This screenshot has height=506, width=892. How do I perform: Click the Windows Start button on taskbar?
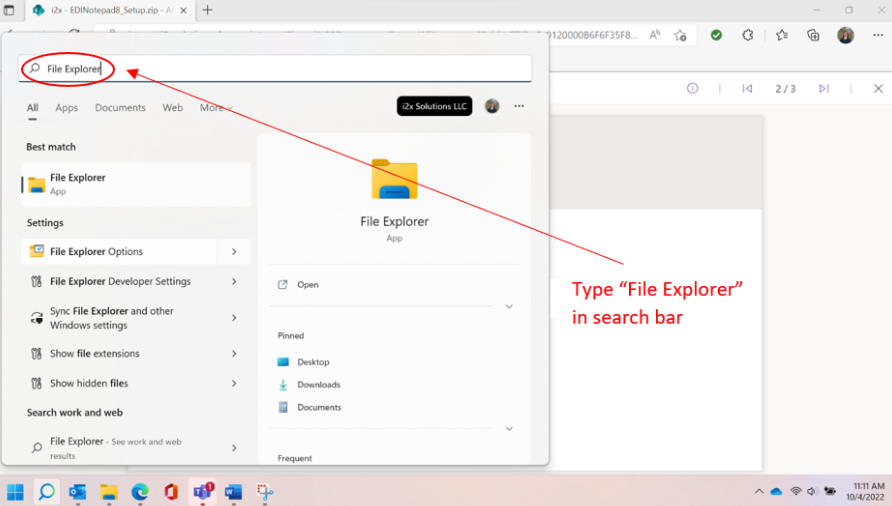15,491
